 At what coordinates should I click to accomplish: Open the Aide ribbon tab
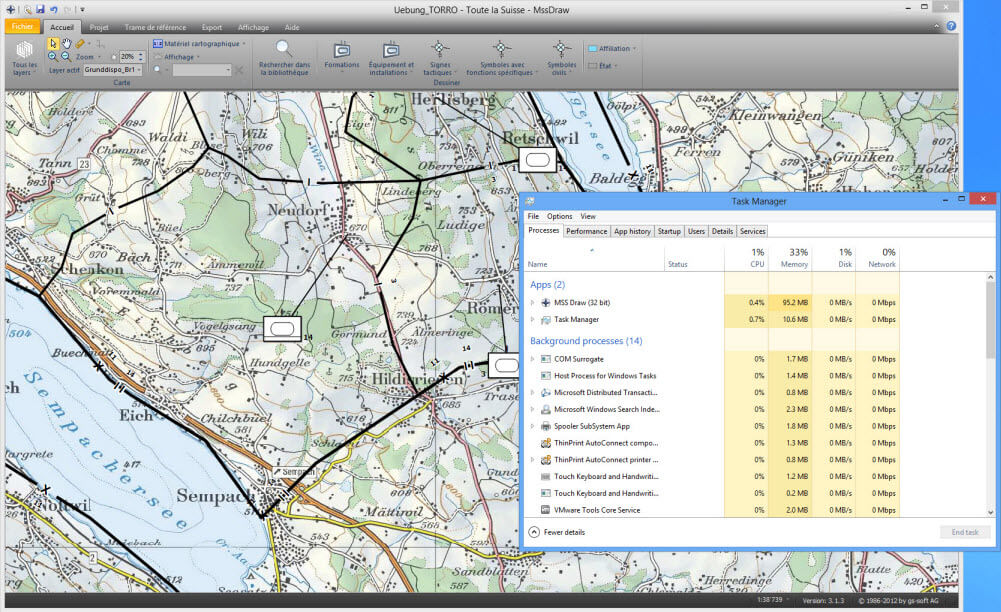pos(292,27)
